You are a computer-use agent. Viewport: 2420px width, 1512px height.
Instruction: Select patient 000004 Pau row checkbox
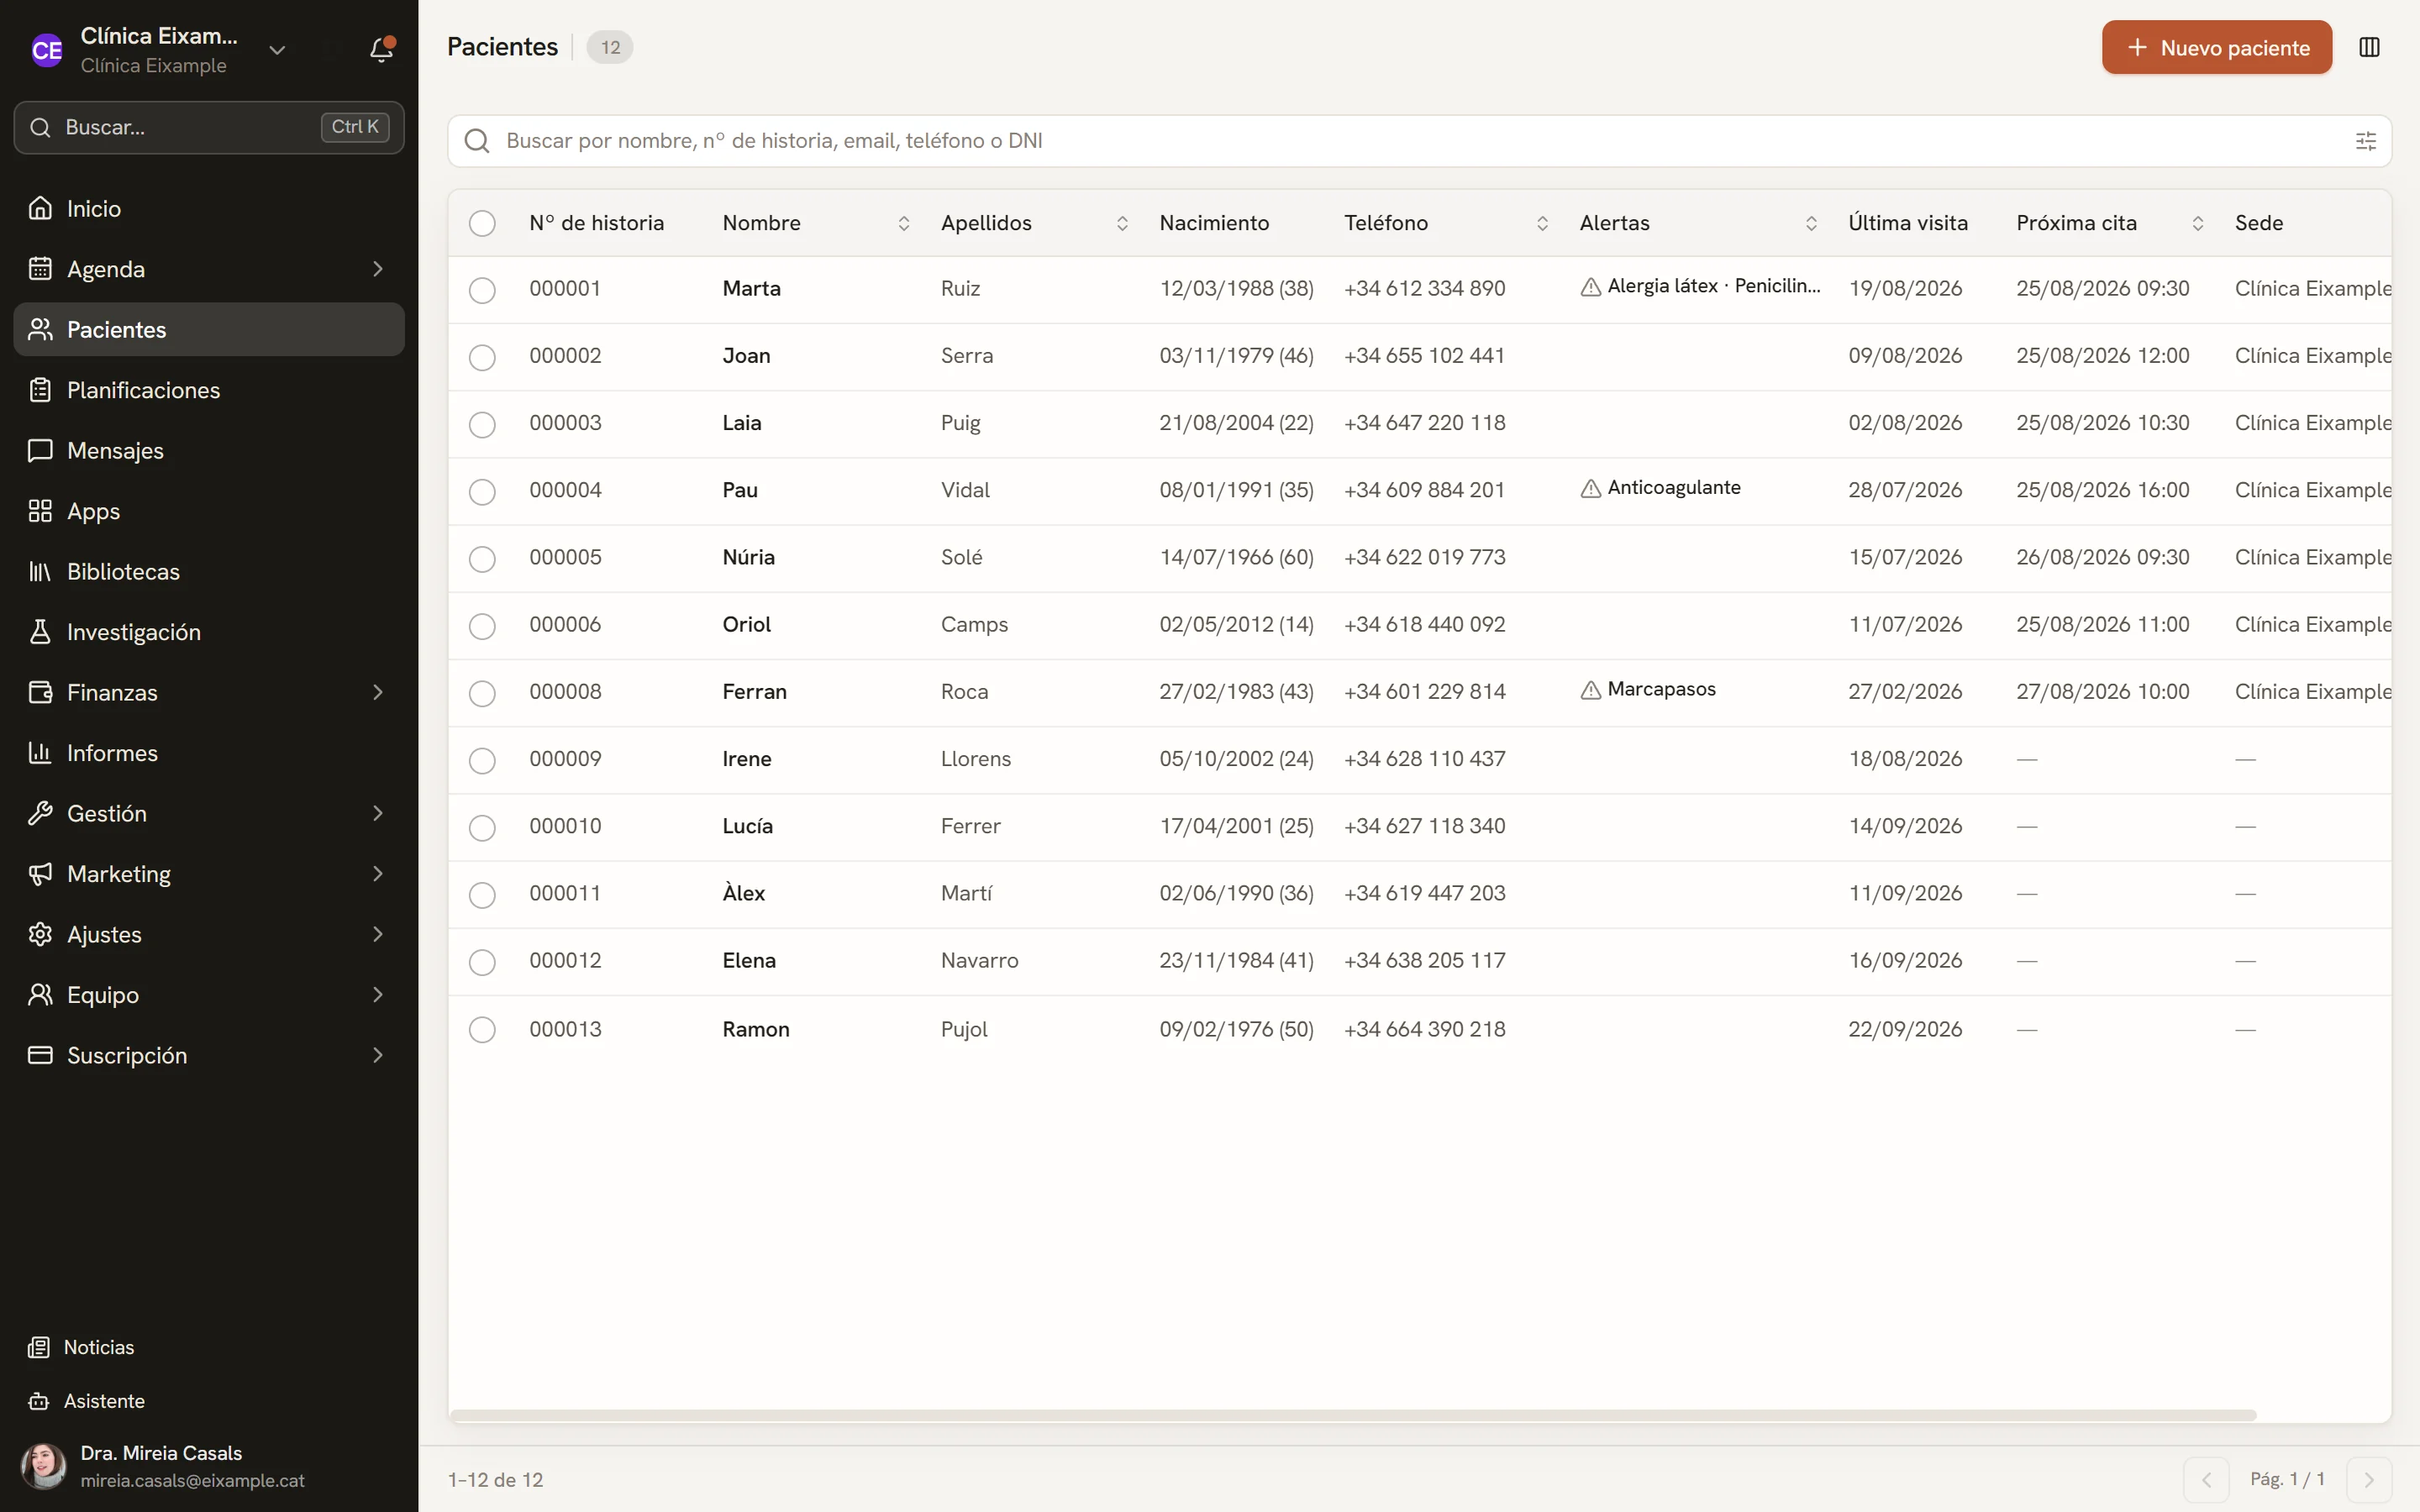482,492
